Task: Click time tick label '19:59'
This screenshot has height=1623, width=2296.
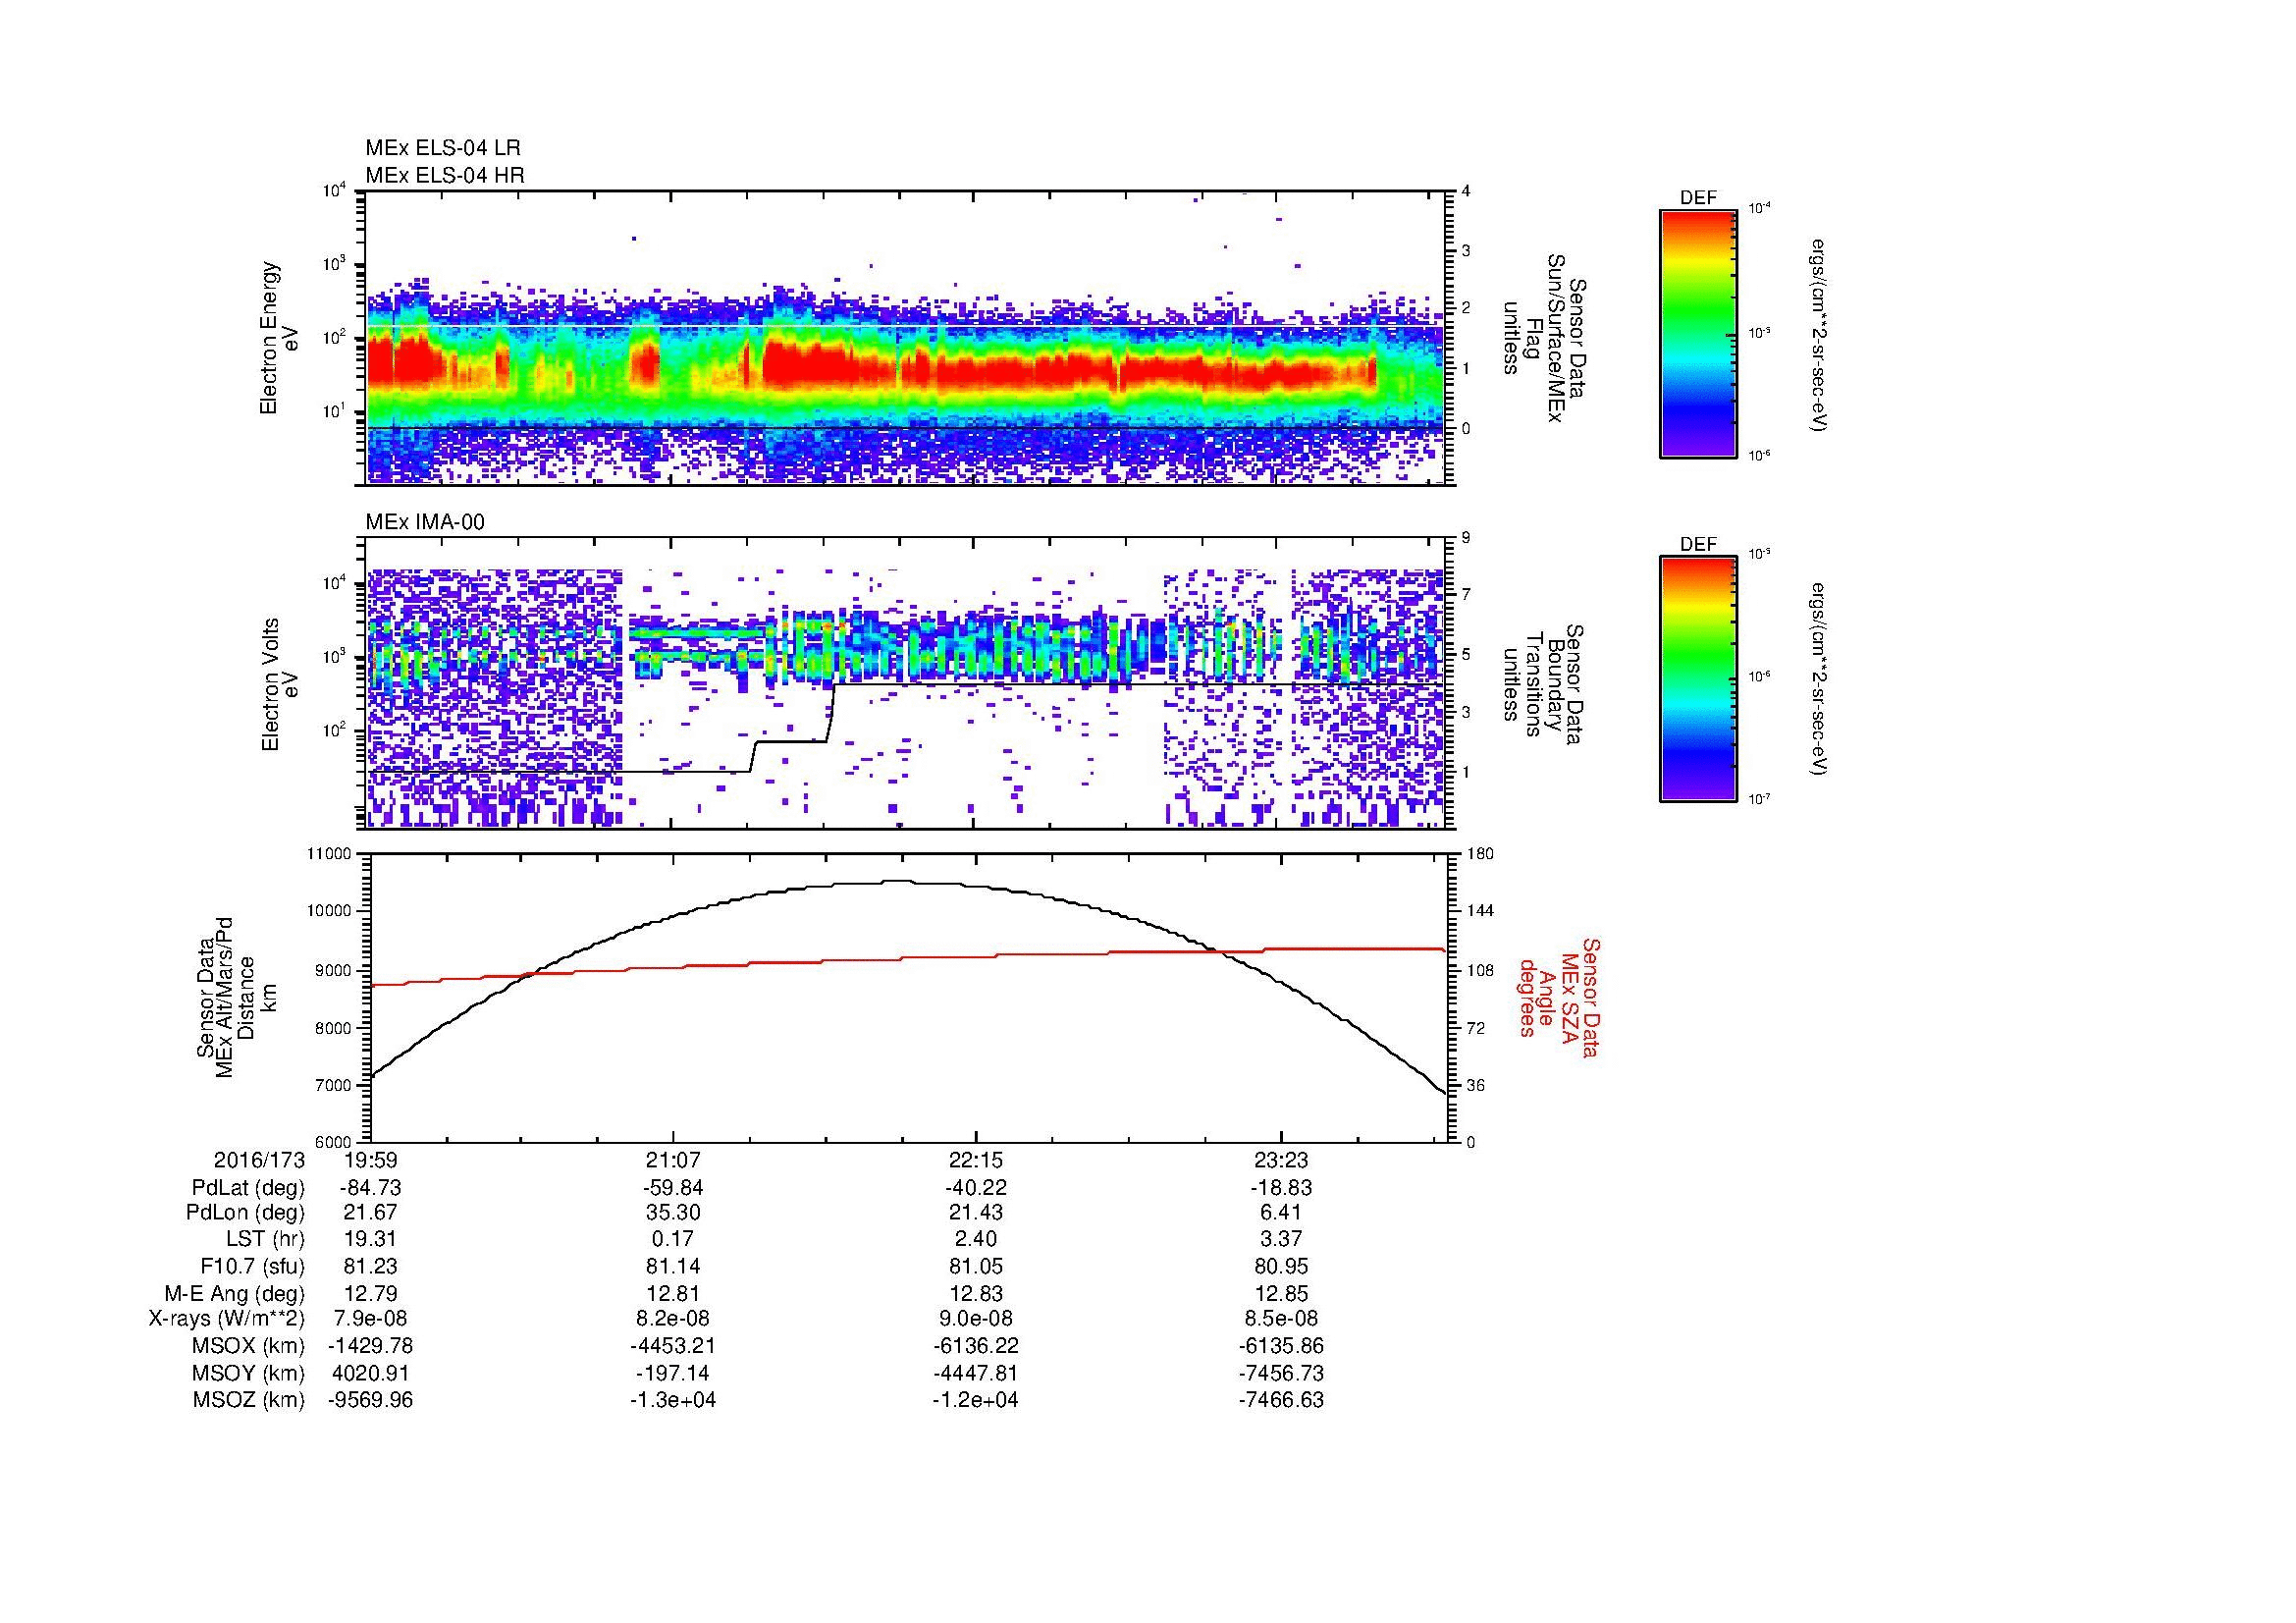Action: [x=371, y=1161]
